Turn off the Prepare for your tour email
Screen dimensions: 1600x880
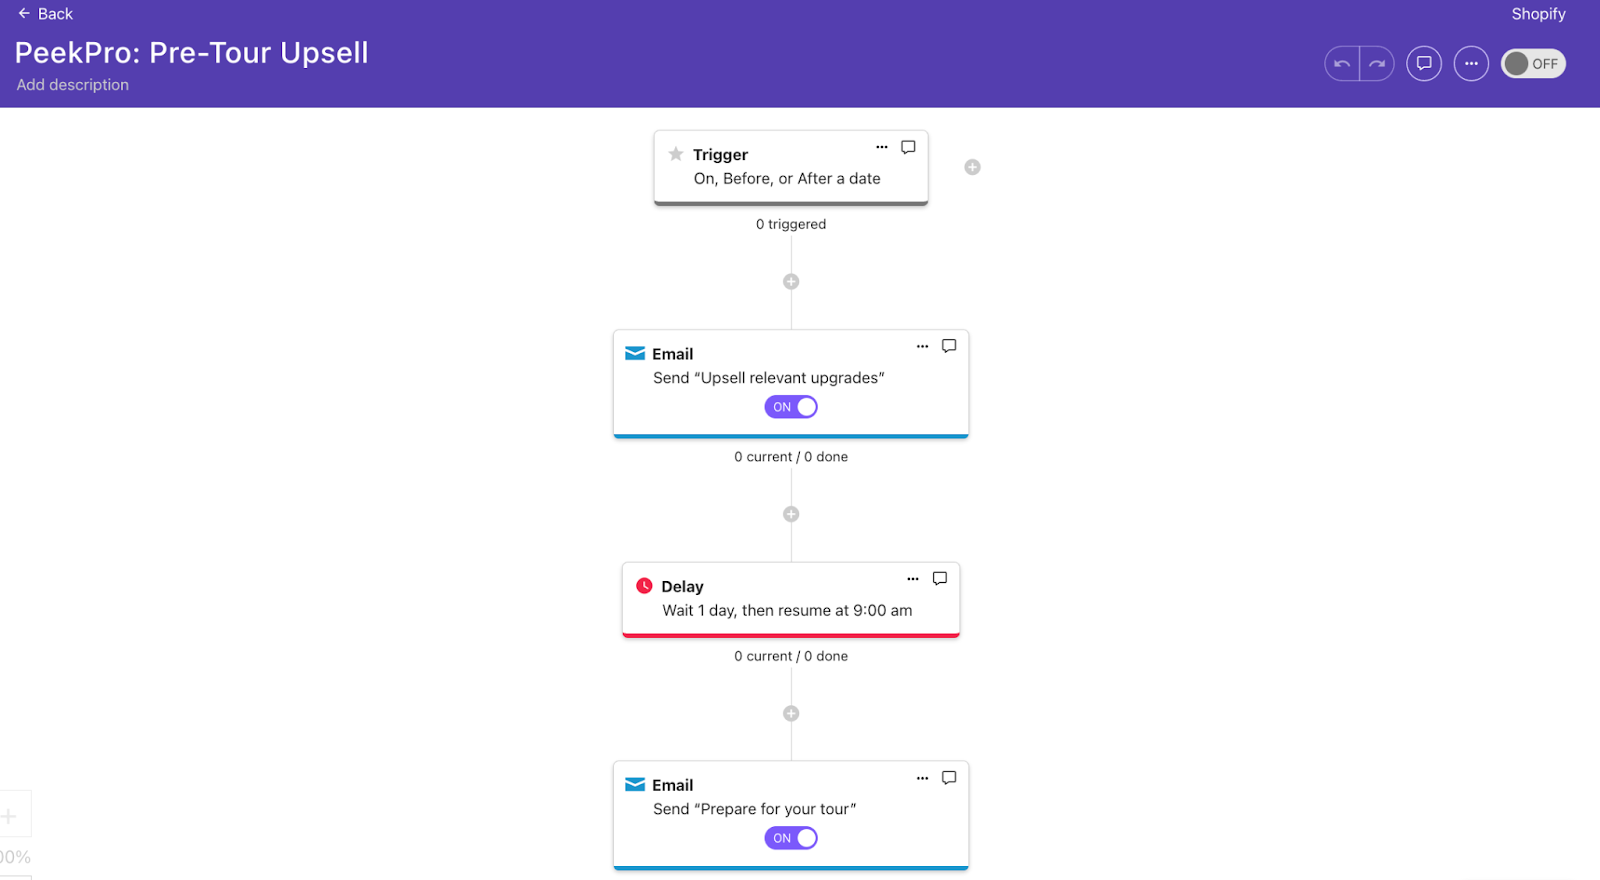point(791,837)
